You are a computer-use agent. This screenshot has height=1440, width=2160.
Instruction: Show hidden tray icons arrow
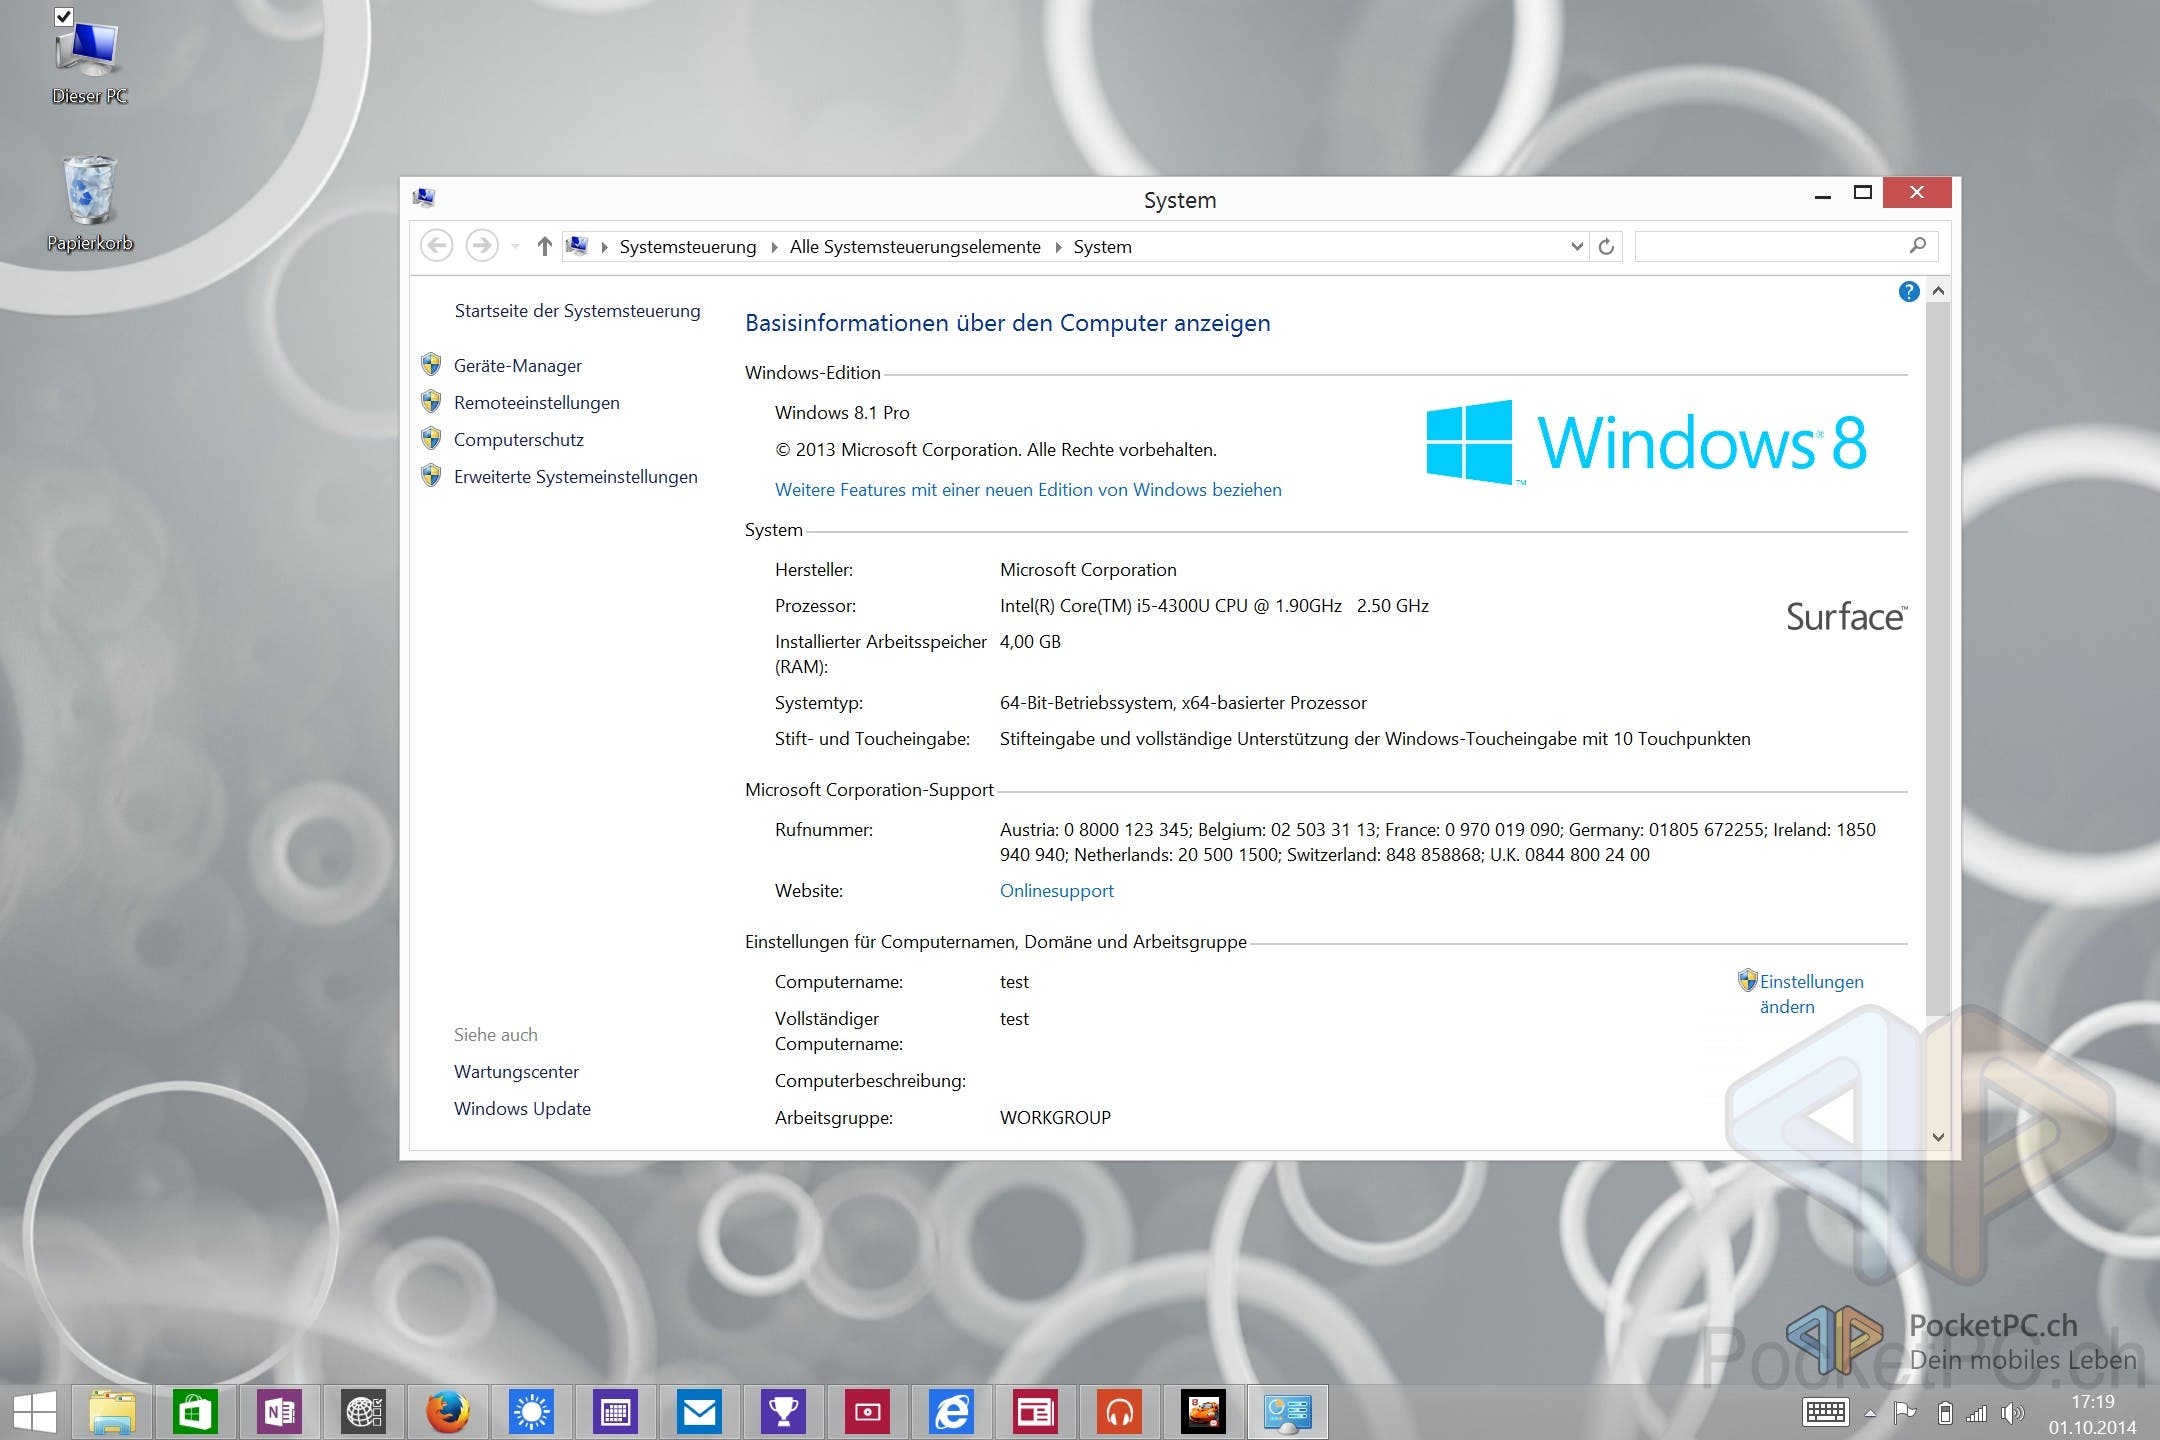tap(1870, 1413)
